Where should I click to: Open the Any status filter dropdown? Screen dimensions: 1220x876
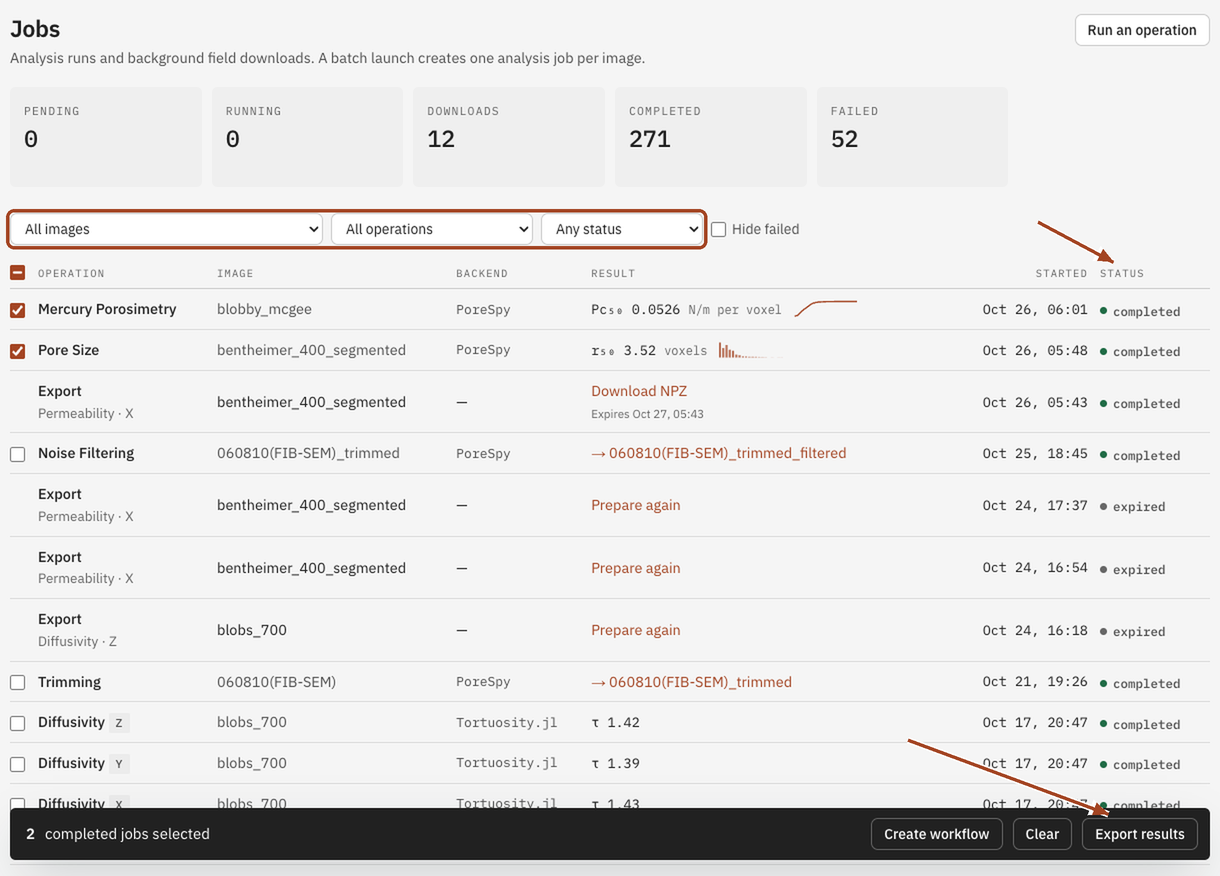pos(622,229)
